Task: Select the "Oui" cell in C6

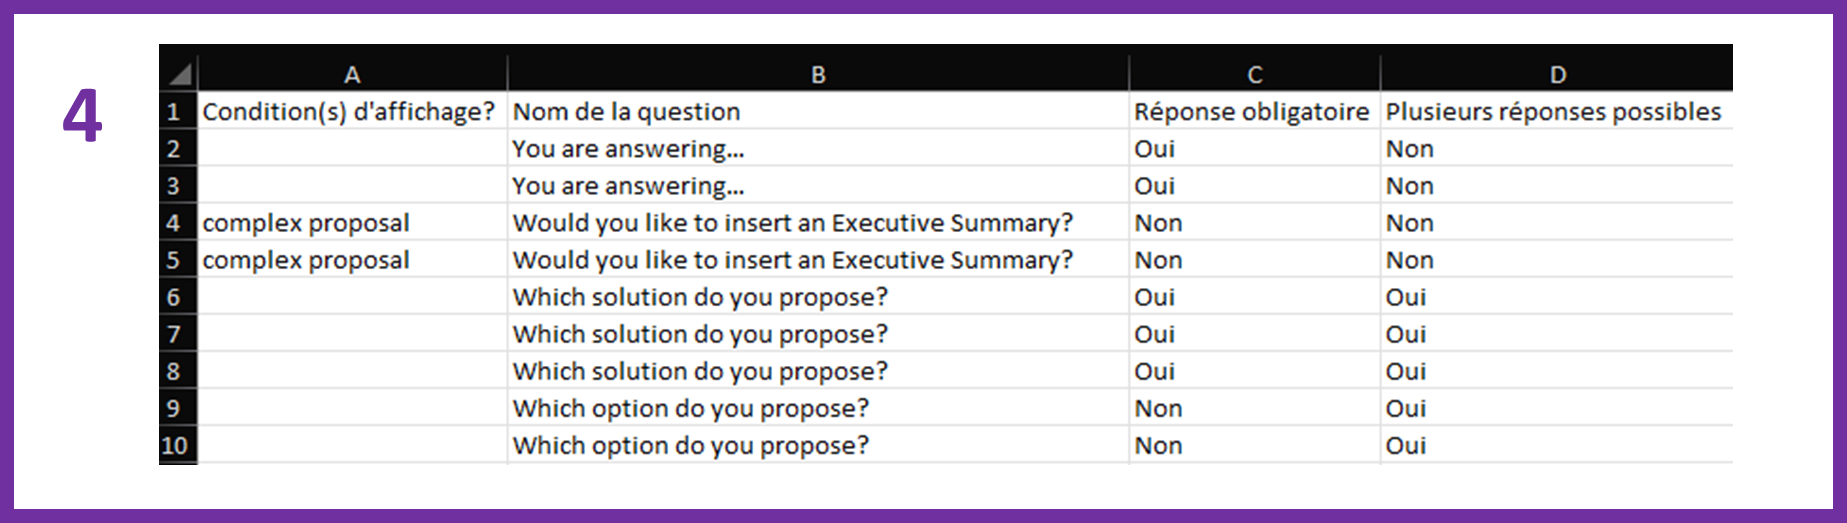Action: [1155, 297]
